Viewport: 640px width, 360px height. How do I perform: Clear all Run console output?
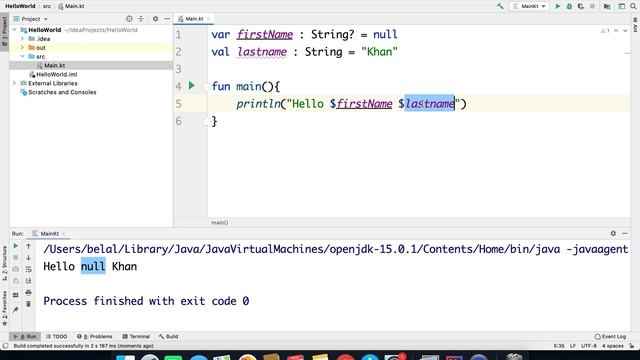click(x=28, y=304)
